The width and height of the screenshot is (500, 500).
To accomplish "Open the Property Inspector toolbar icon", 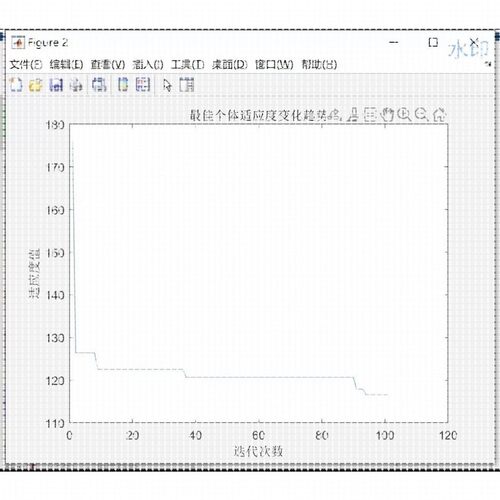I will coord(187,85).
